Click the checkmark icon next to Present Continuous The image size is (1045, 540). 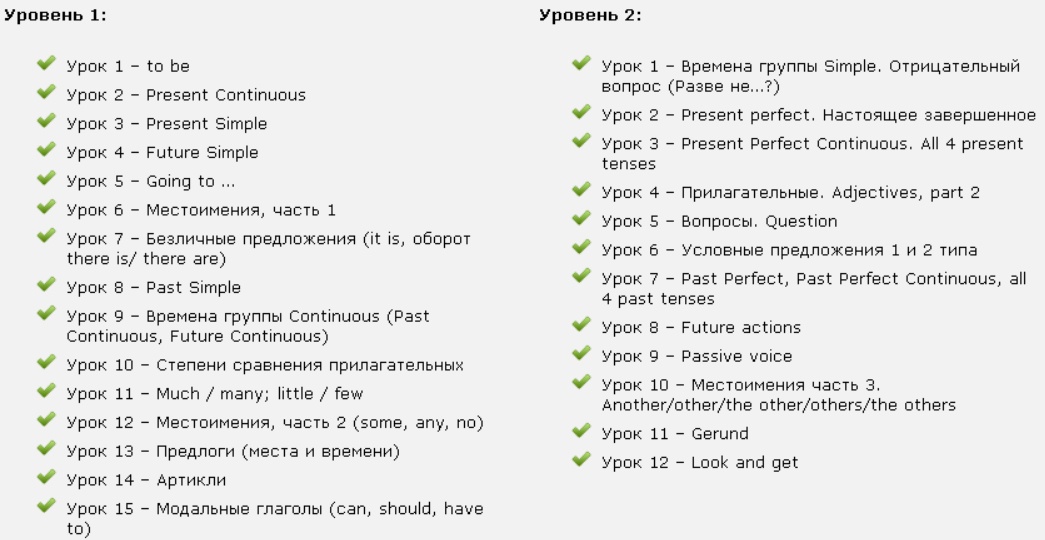coord(45,94)
